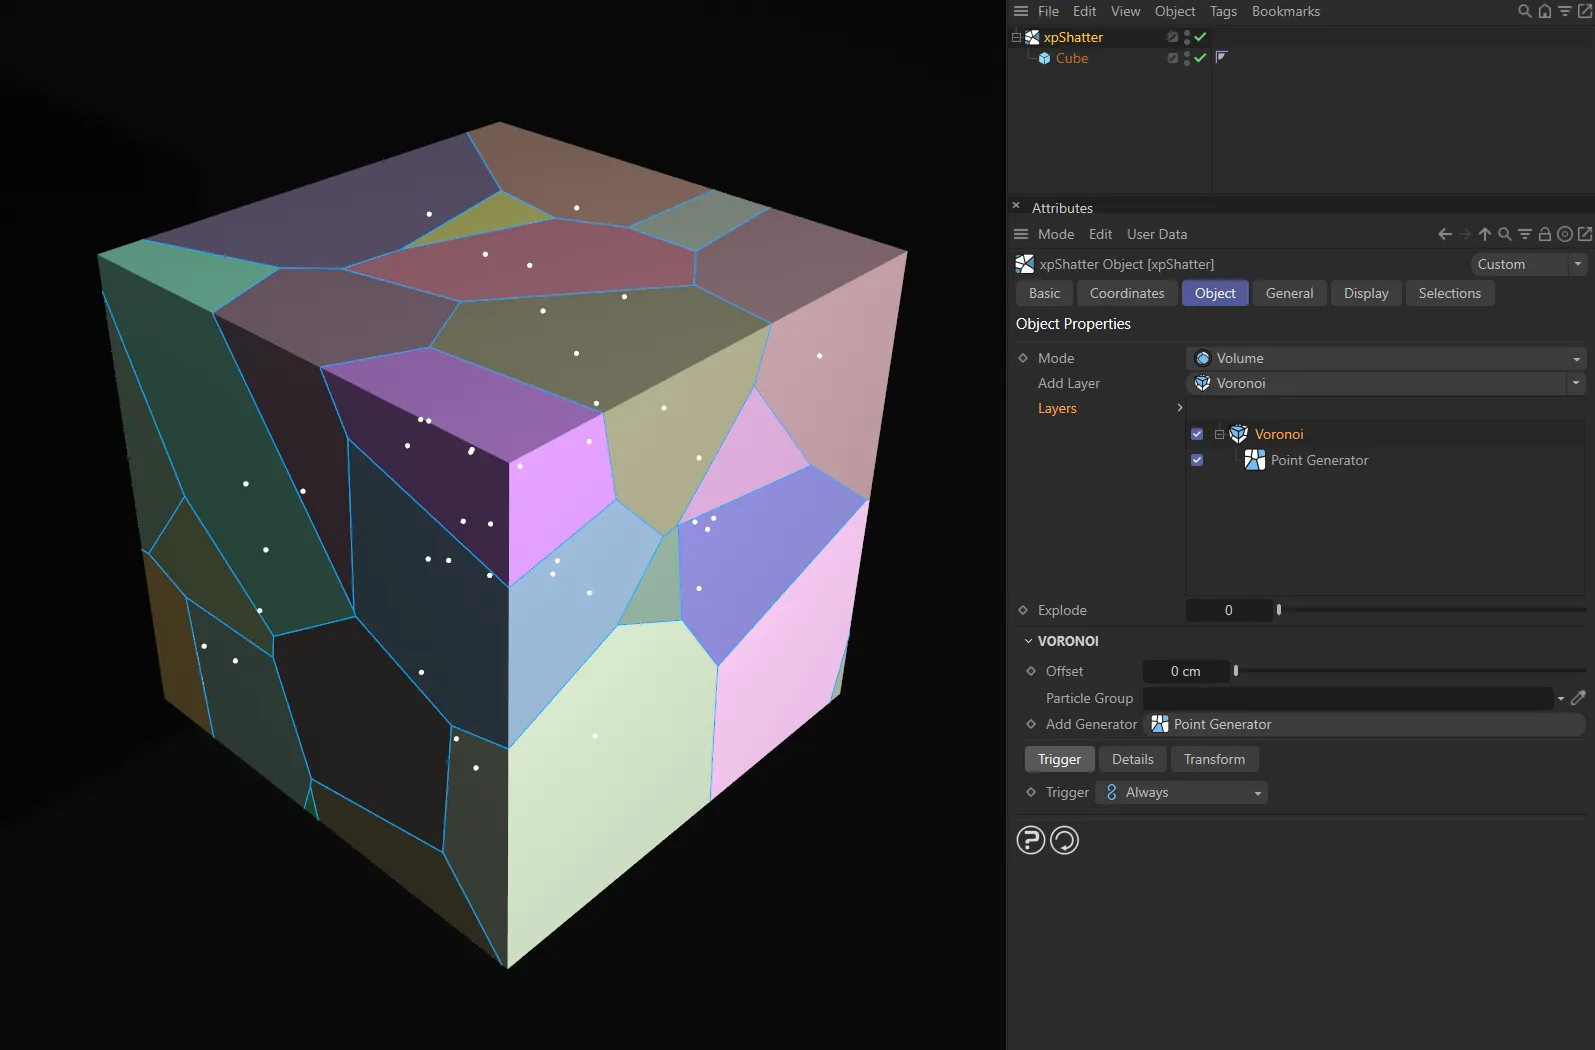Uncheck the Voronoi layer checkbox
The height and width of the screenshot is (1050, 1595).
click(1197, 434)
